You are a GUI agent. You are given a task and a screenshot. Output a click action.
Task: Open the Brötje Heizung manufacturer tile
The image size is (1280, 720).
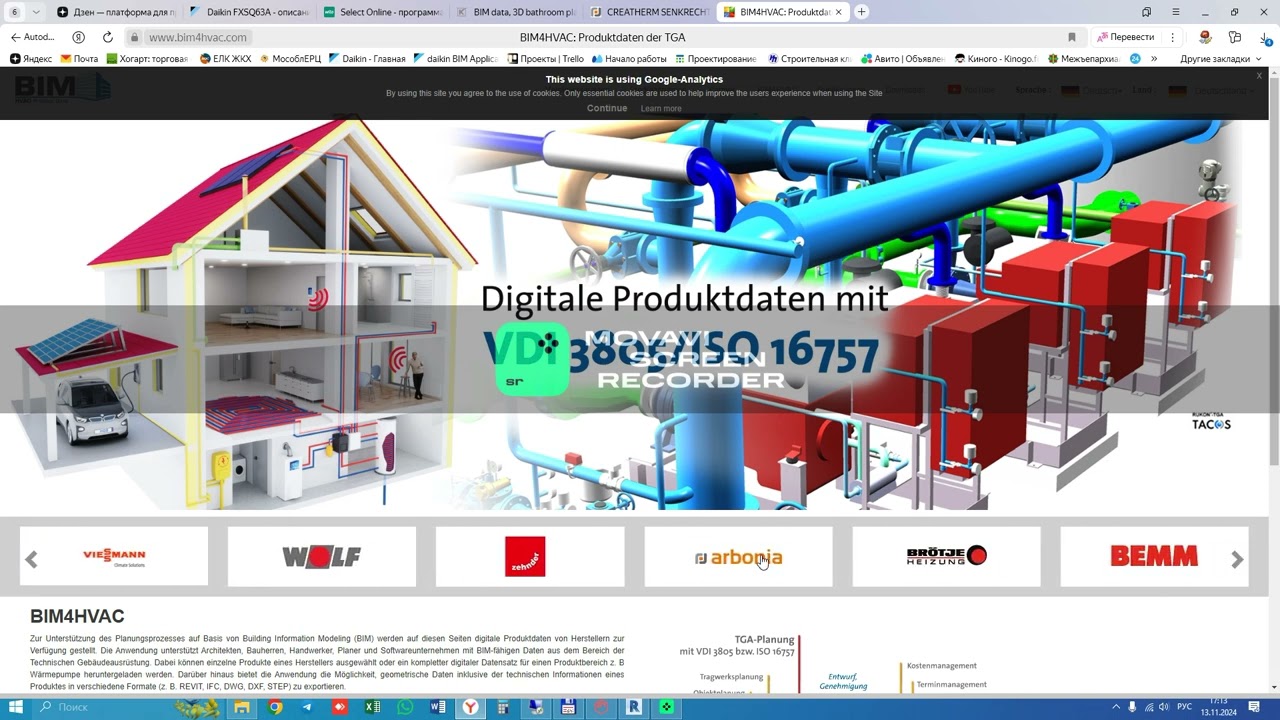click(x=946, y=556)
